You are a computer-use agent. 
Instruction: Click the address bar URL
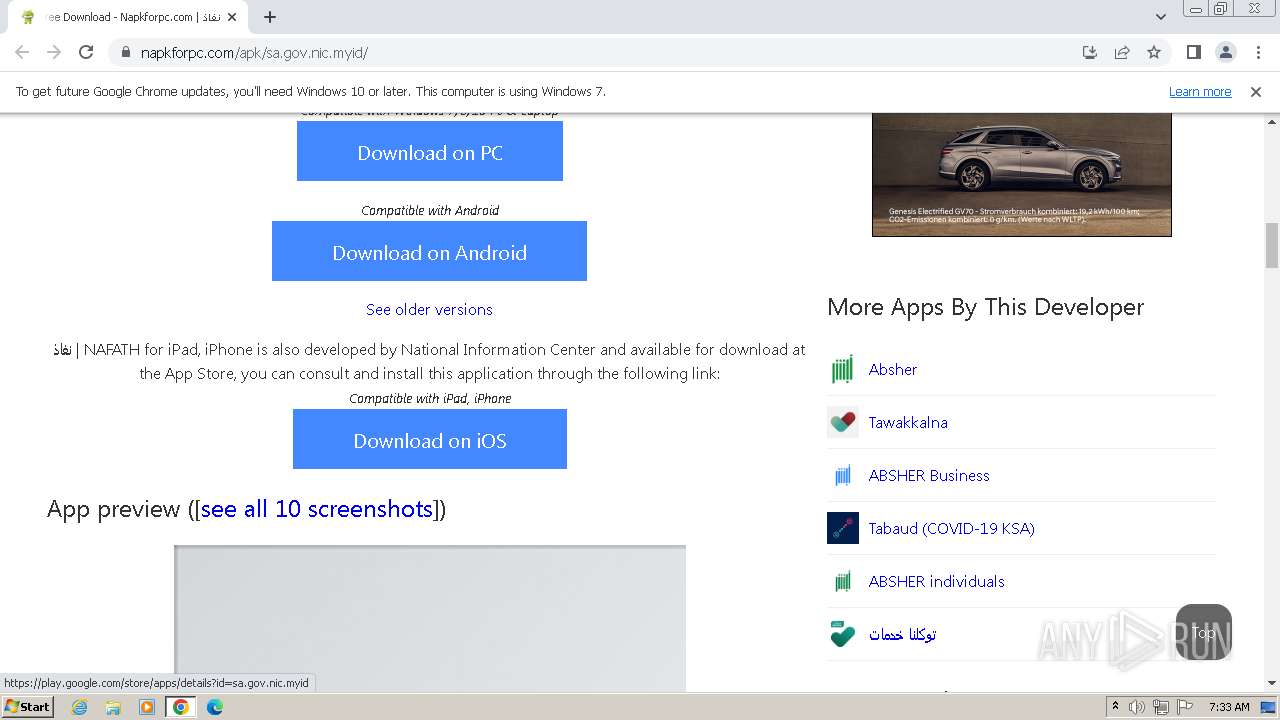pyautogui.click(x=254, y=53)
